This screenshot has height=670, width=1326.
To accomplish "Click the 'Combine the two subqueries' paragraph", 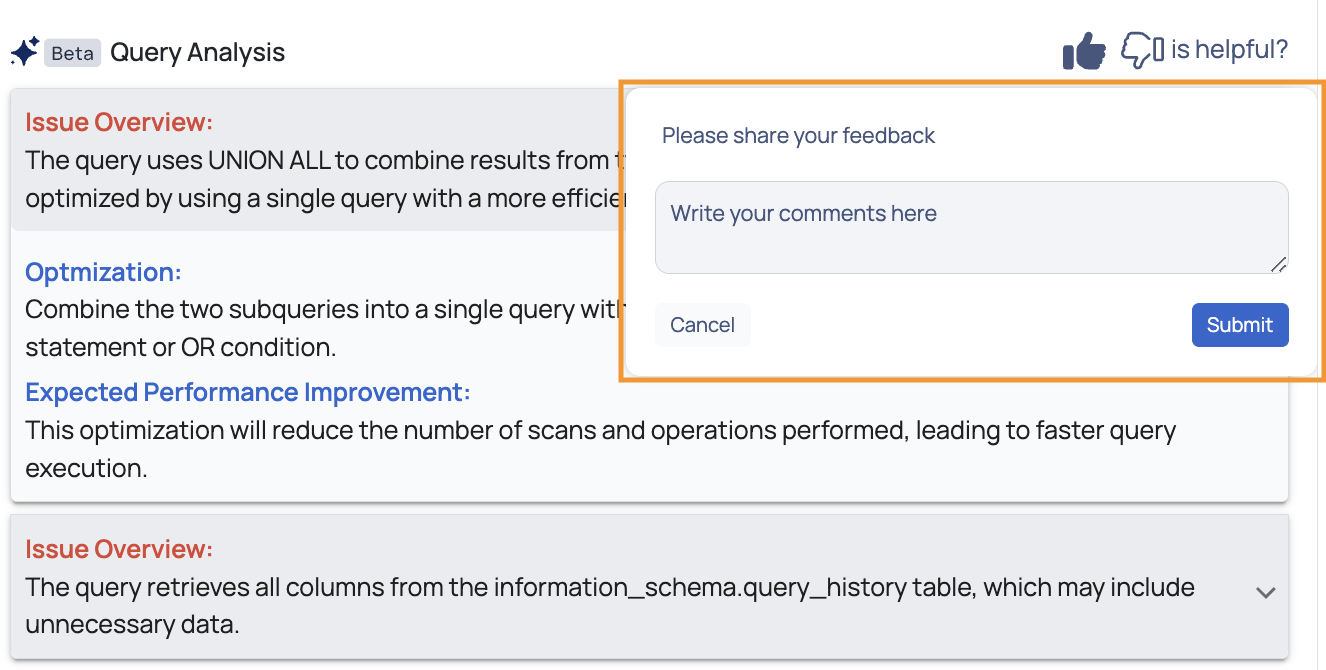I will (x=323, y=328).
